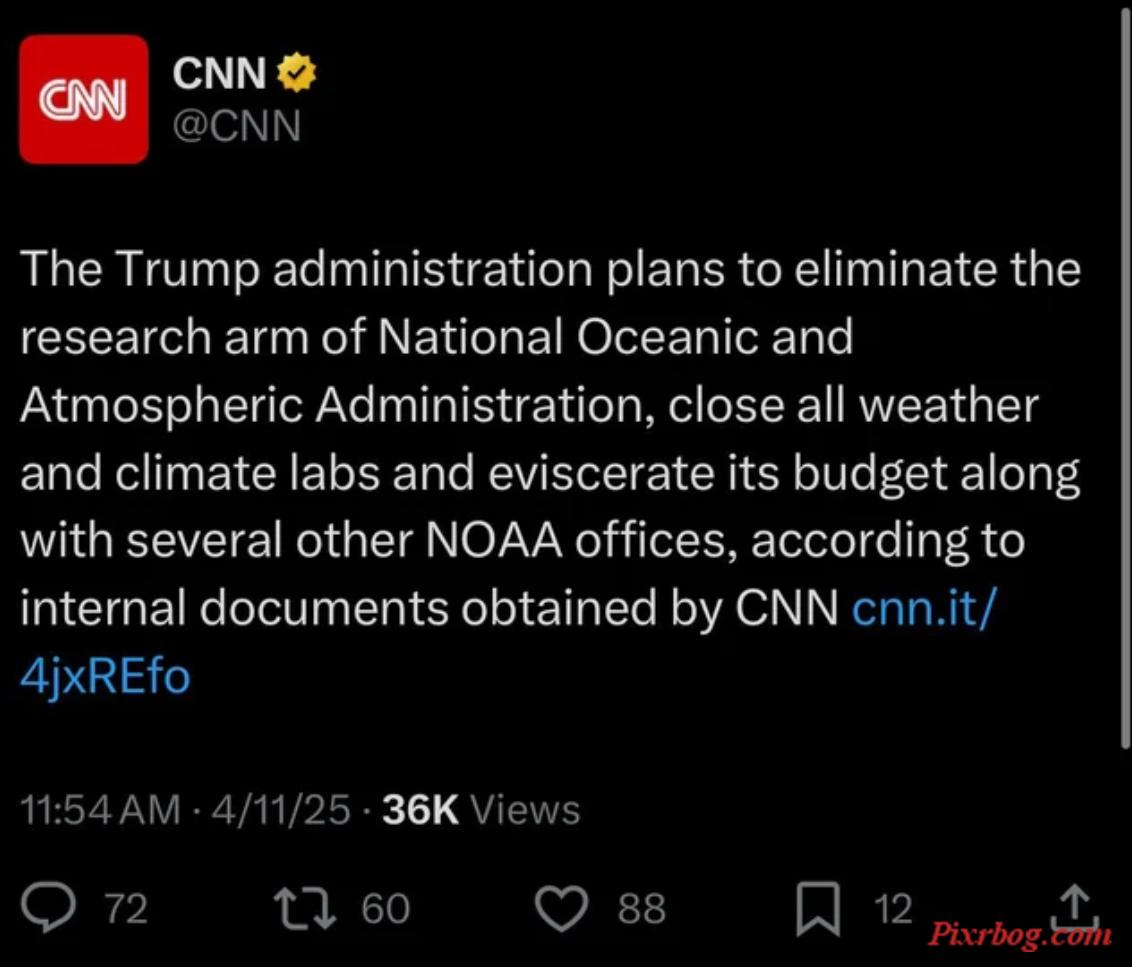Click the vertical scrollbar on right

1126,376
